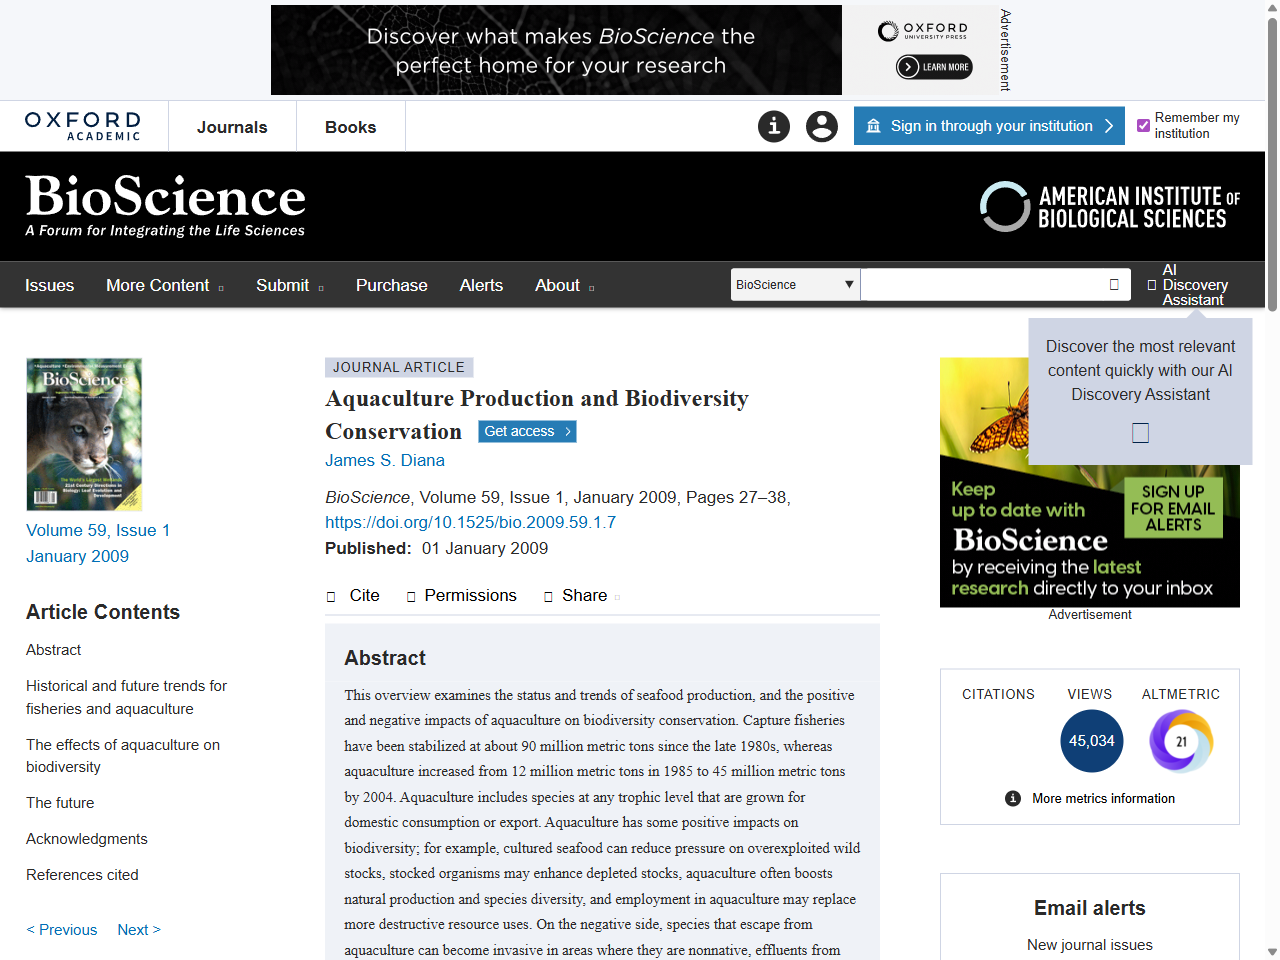Open author James S. Diana link

coord(385,460)
